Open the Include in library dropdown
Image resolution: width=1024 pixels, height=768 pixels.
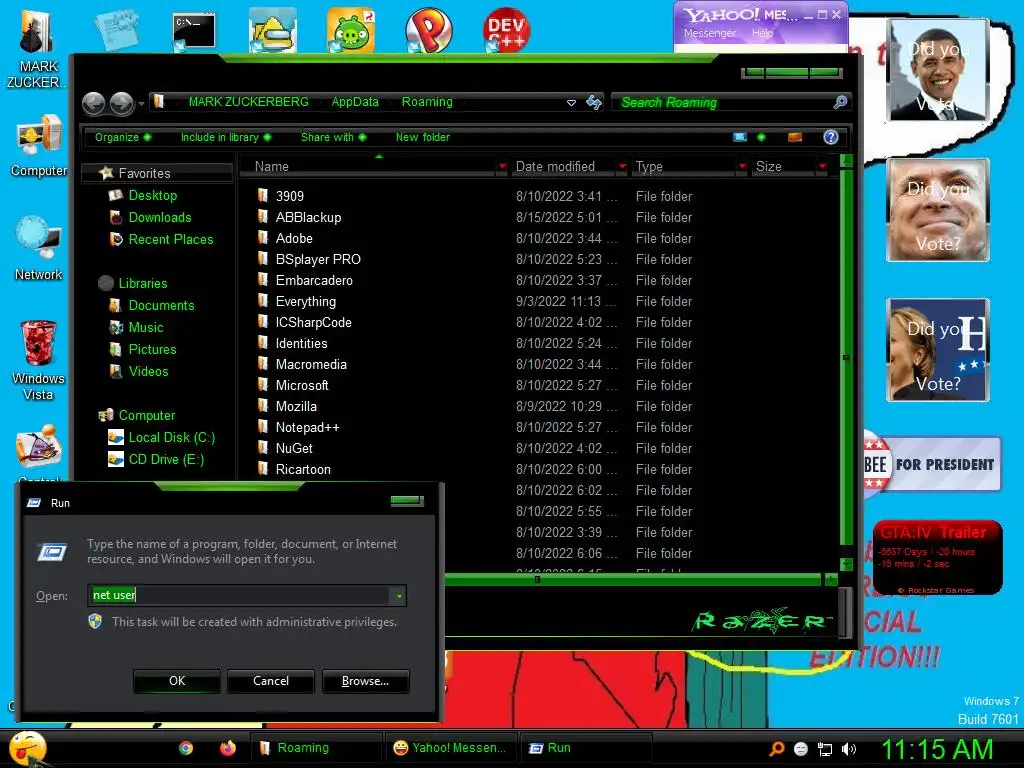[x=226, y=137]
